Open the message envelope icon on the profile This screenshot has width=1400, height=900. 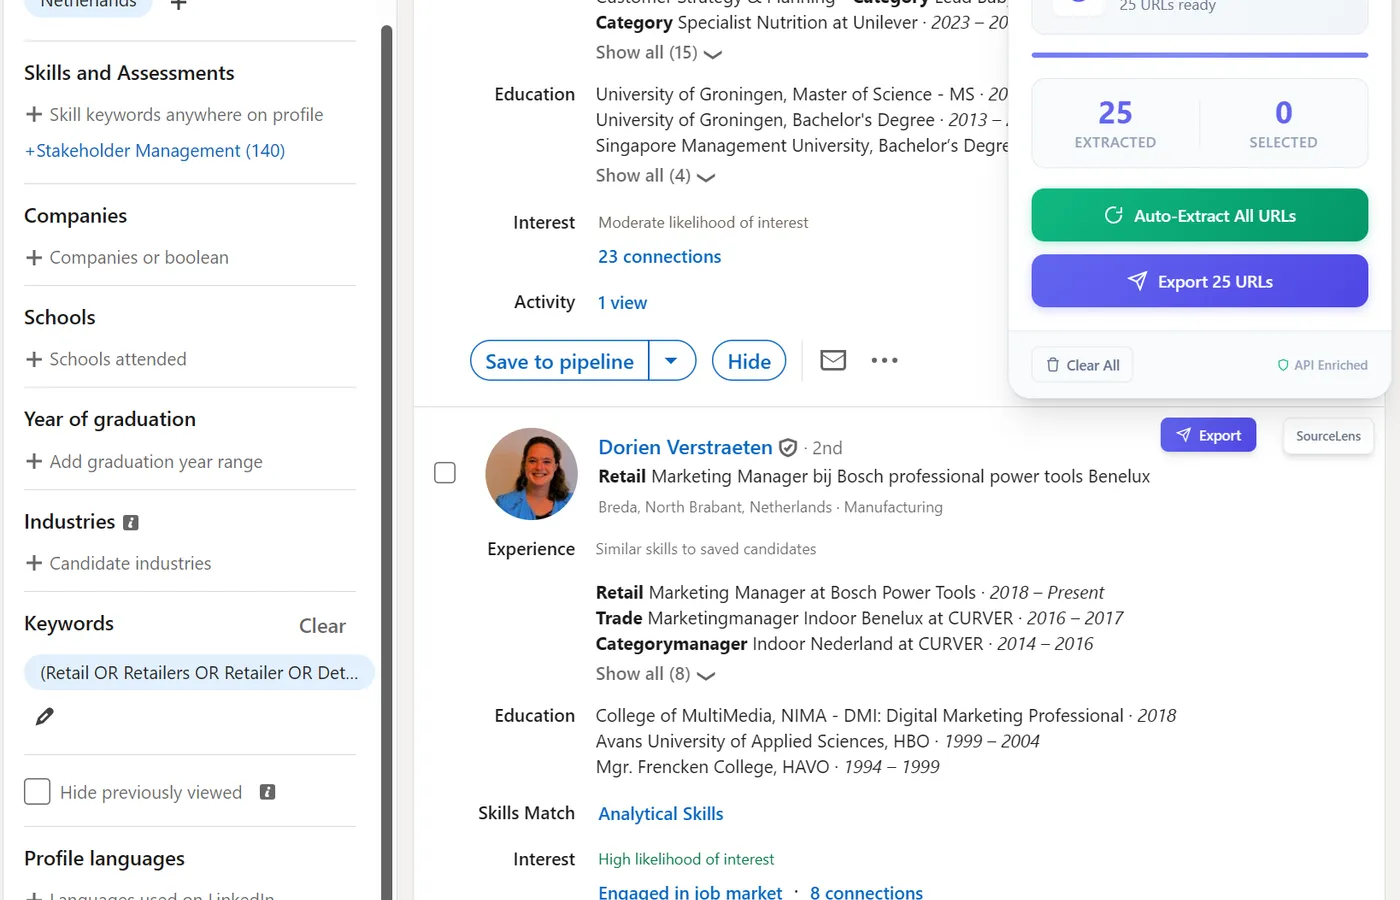coord(833,360)
